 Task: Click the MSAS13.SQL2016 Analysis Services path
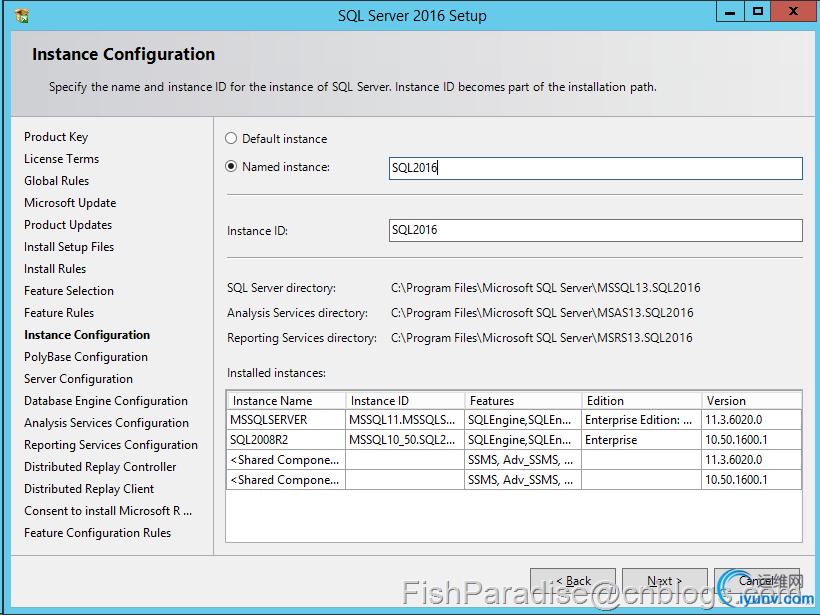click(542, 313)
